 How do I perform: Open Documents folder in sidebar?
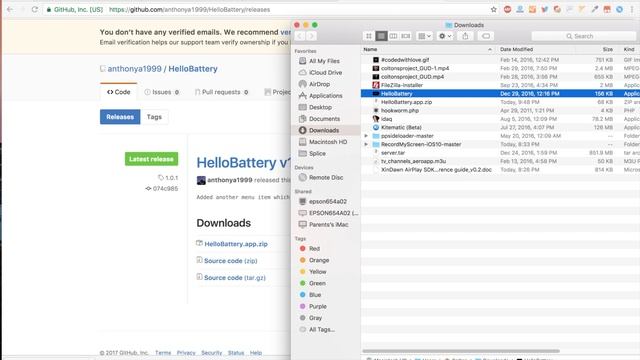324,119
